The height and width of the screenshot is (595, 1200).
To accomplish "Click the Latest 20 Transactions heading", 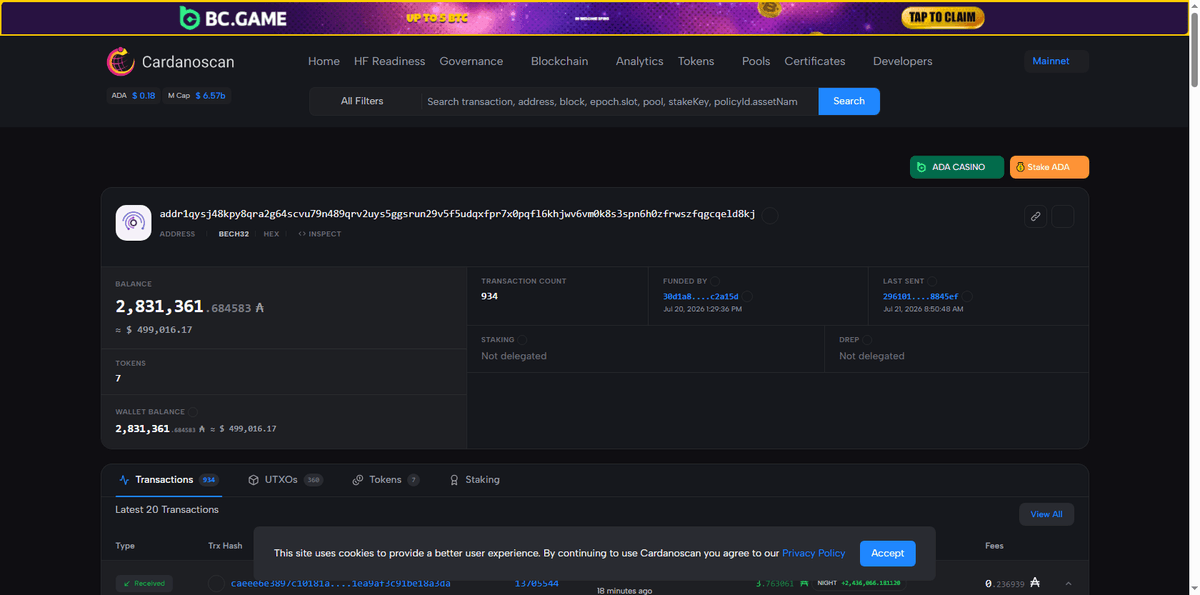I will (167, 510).
